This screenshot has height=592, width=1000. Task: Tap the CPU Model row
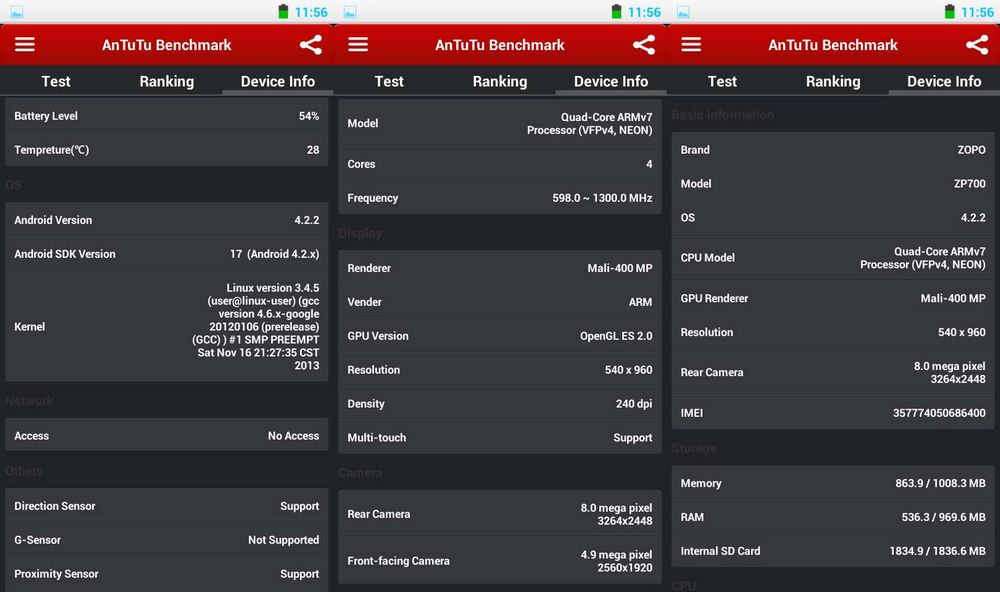click(x=833, y=258)
